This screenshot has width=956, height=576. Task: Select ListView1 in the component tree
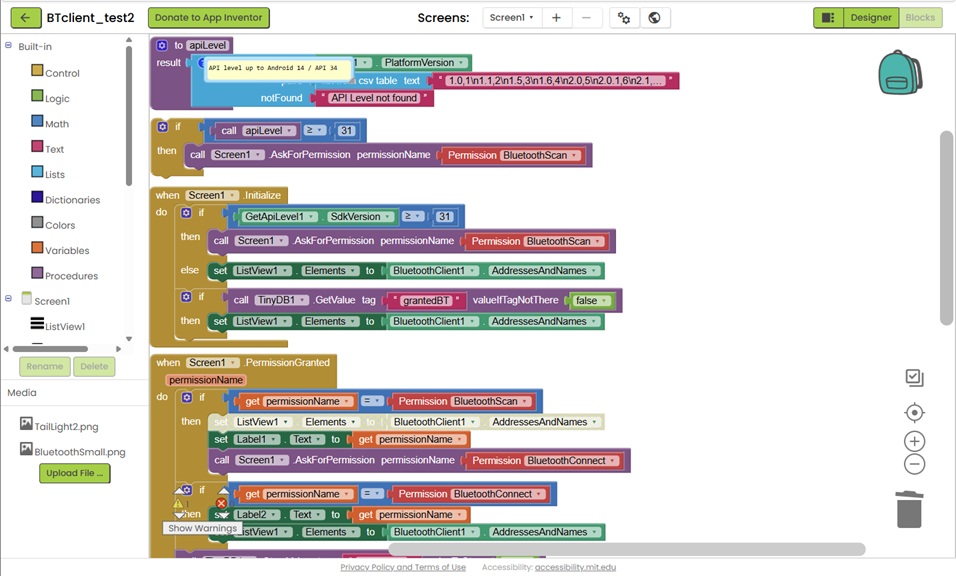pos(64,326)
